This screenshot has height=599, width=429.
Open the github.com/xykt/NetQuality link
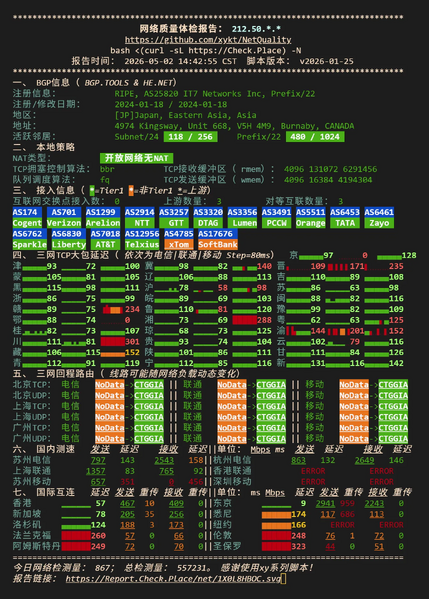208,40
